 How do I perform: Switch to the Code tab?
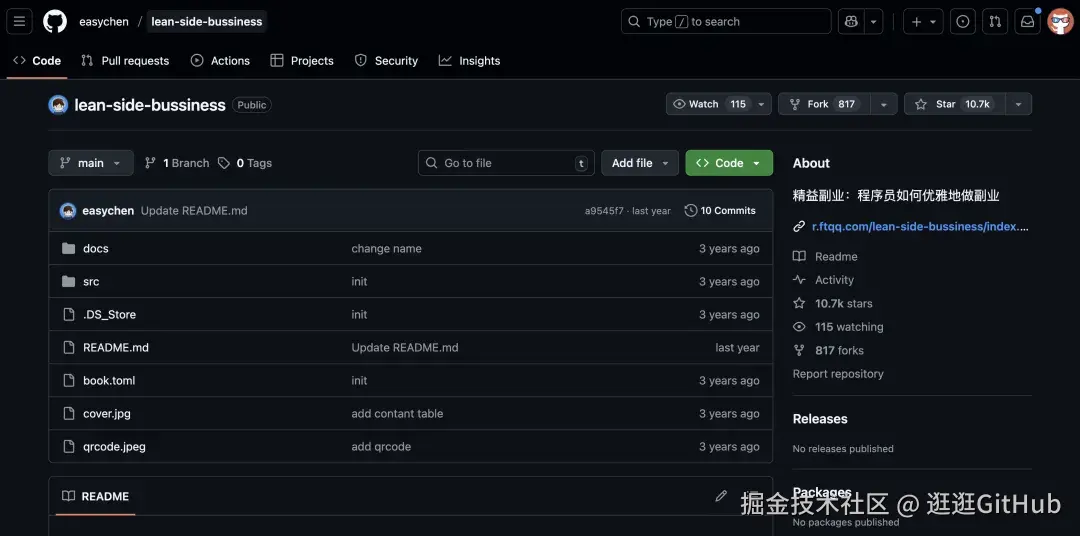coord(37,61)
